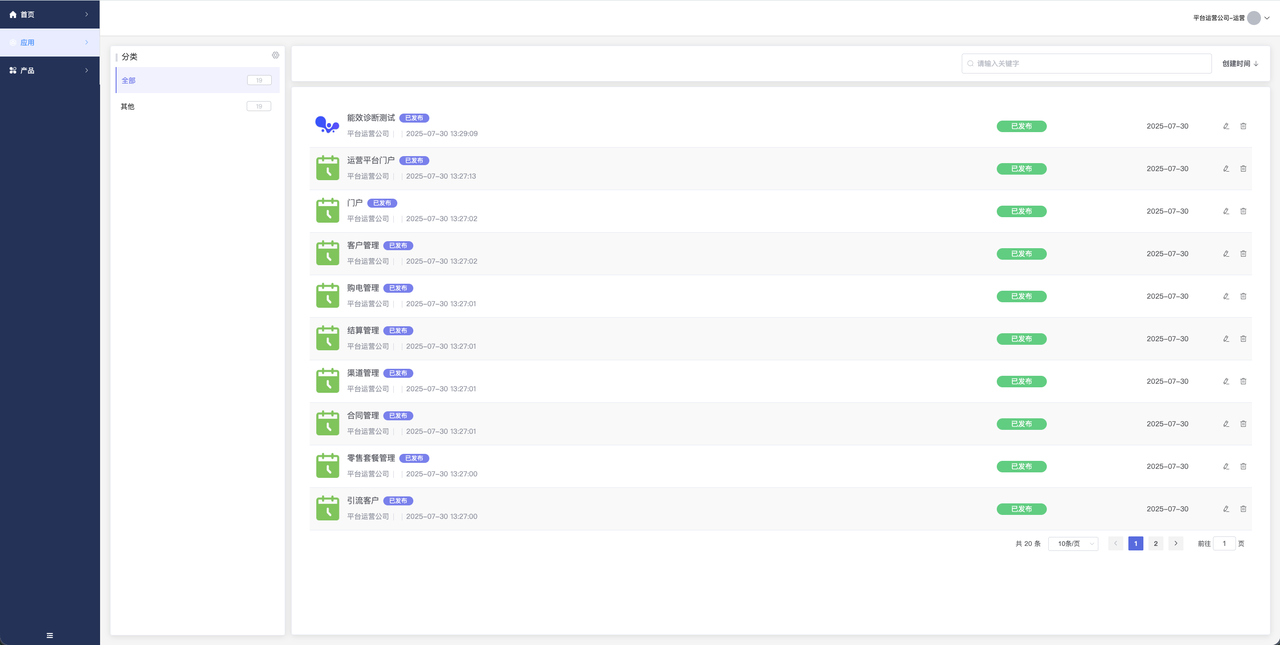This screenshot has height=645, width=1280.
Task: Go to page 2
Action: click(x=1156, y=544)
